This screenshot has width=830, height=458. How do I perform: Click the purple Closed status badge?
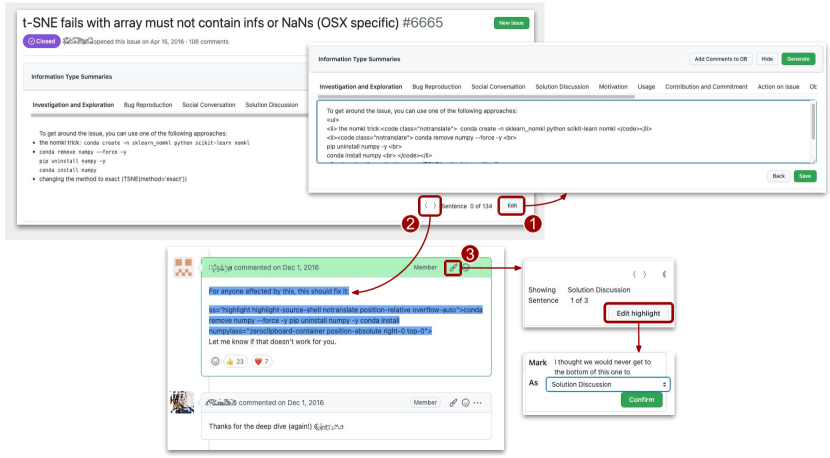coord(41,41)
